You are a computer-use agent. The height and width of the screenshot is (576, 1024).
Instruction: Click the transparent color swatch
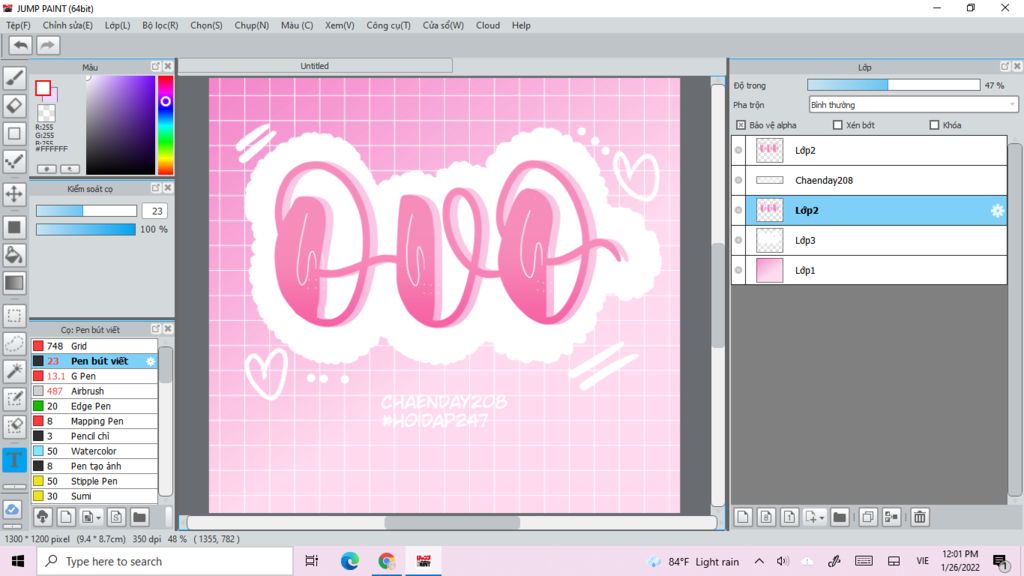point(46,114)
